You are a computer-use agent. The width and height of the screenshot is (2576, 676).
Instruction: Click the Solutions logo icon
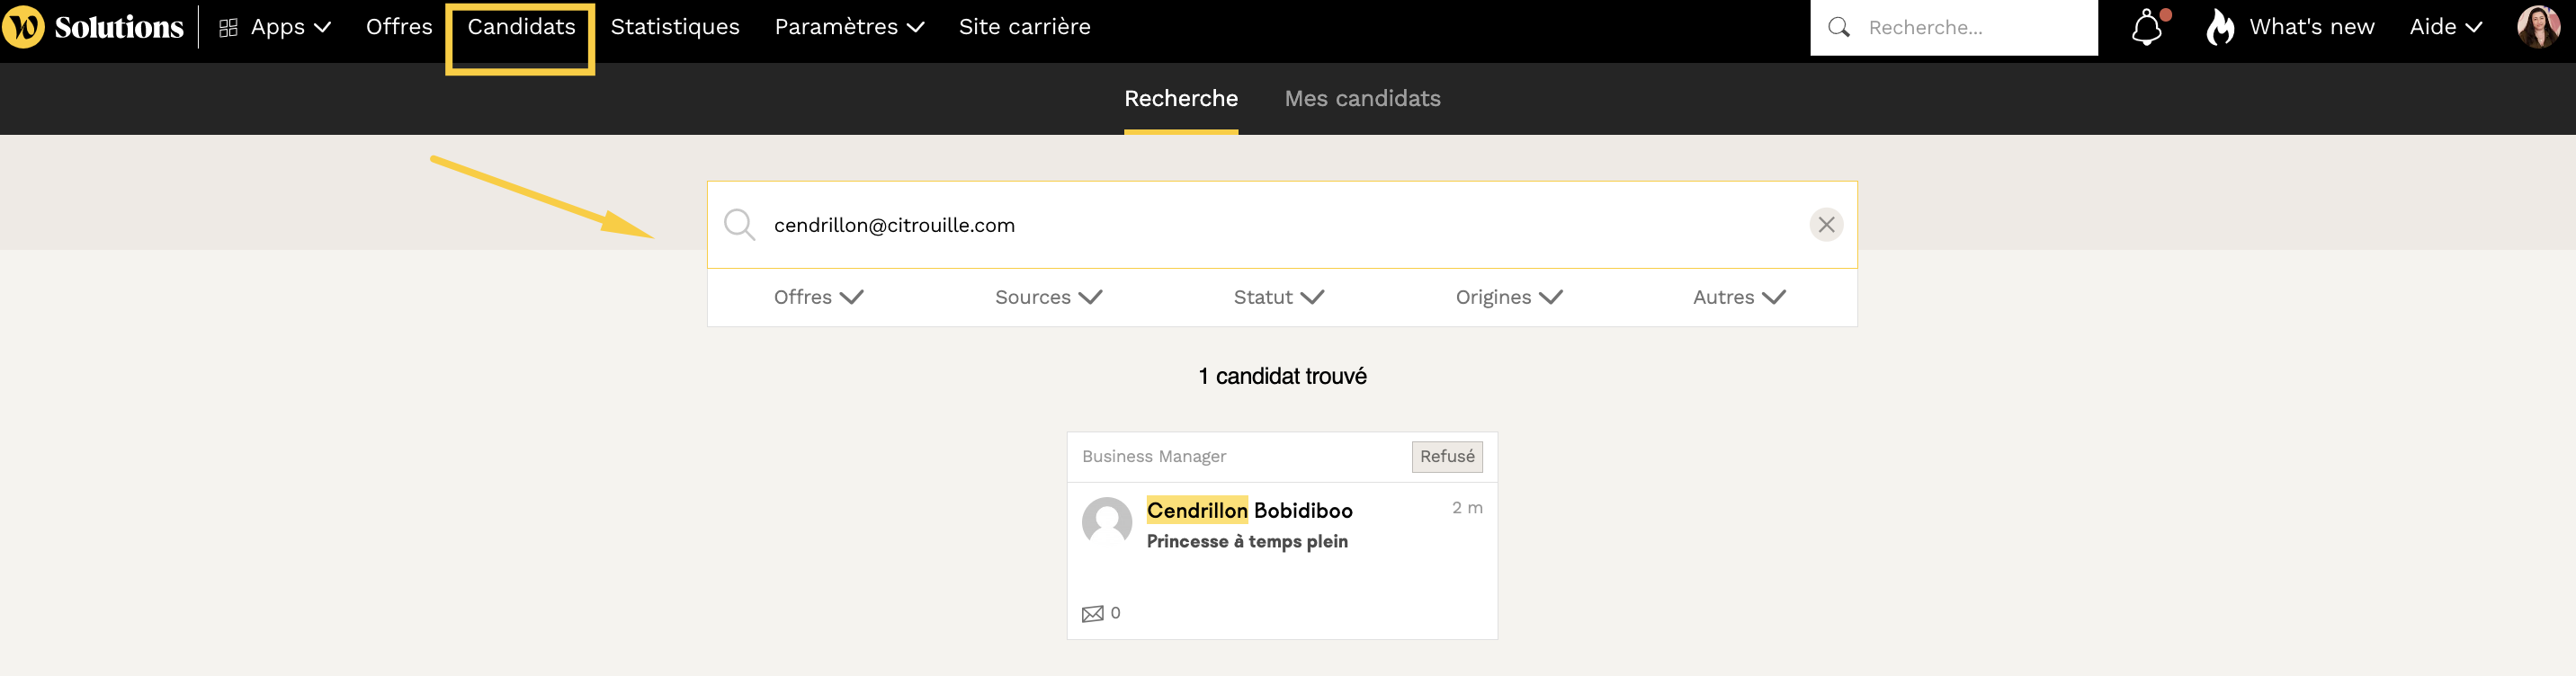click(23, 27)
